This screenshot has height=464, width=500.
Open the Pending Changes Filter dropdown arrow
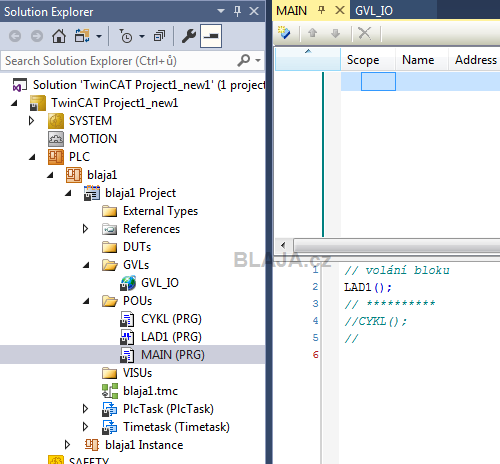pyautogui.click(x=142, y=36)
